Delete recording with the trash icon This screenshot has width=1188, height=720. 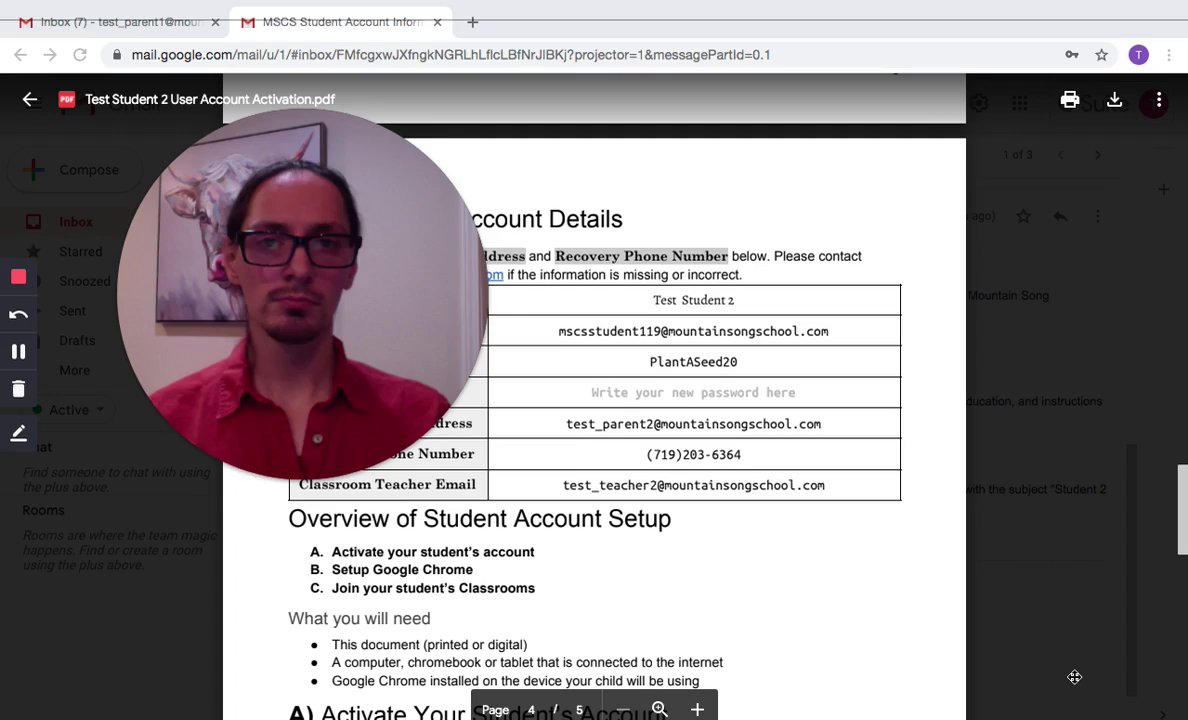(x=19, y=389)
